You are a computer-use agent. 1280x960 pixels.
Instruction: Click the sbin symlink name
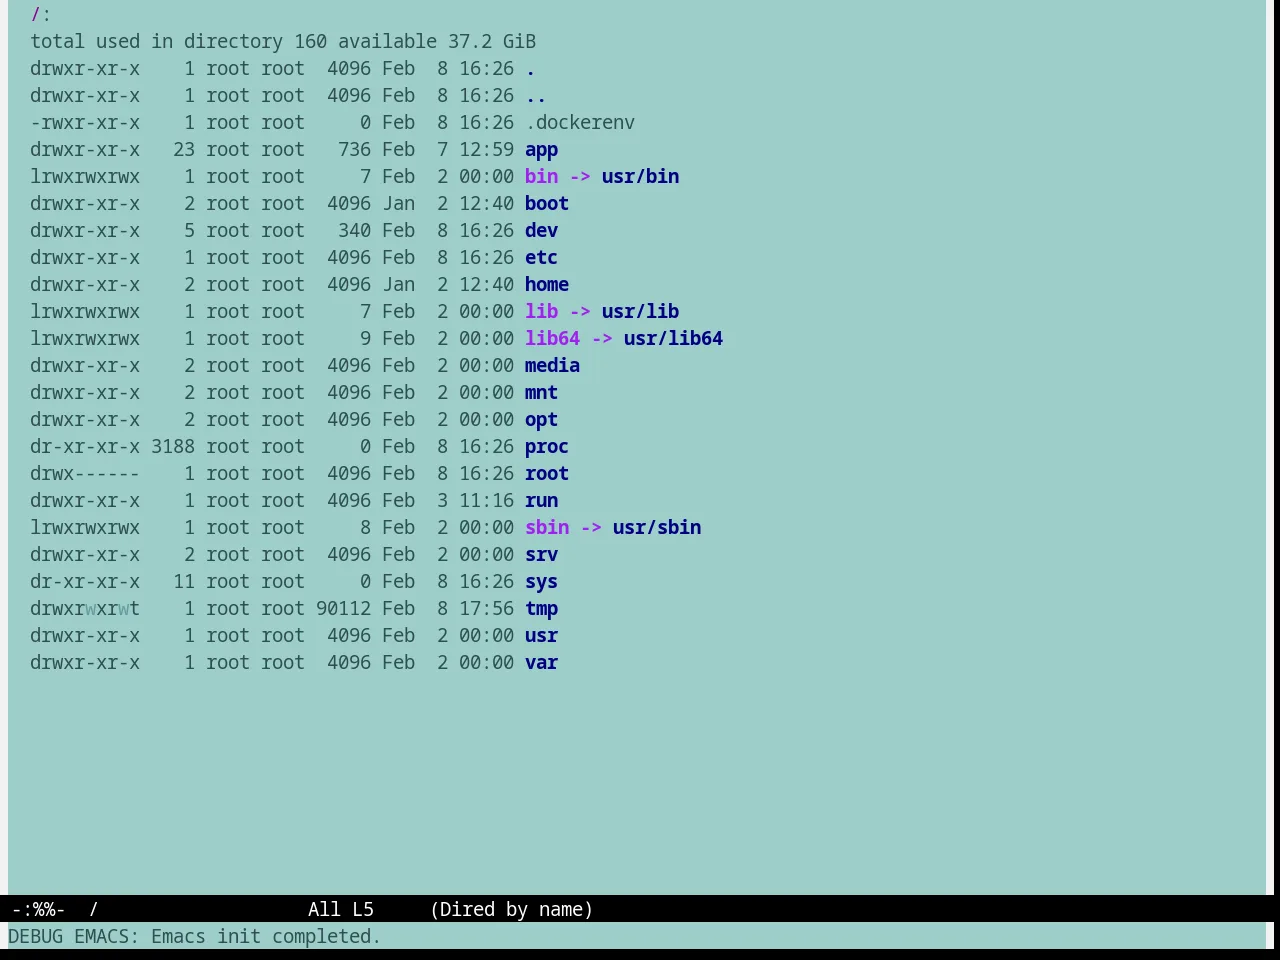(547, 528)
